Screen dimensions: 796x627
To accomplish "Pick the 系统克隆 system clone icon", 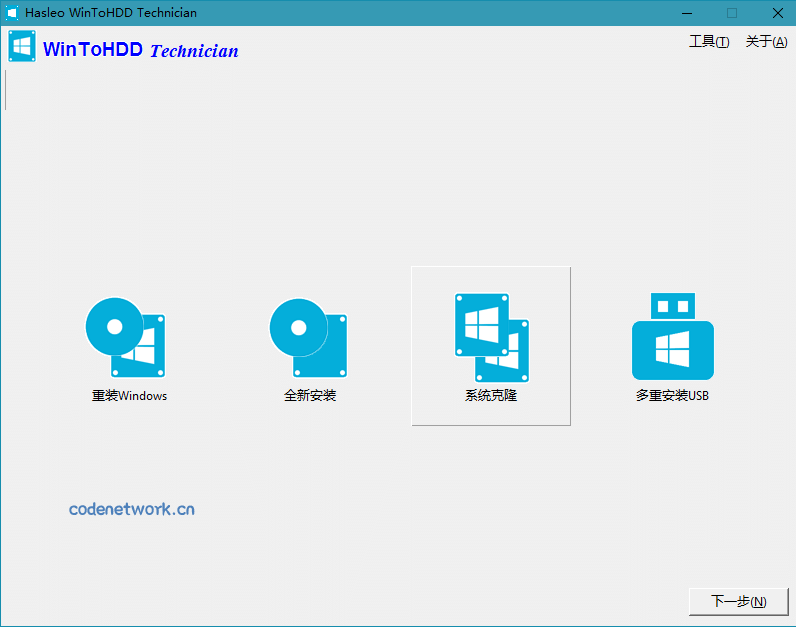I will pos(491,337).
